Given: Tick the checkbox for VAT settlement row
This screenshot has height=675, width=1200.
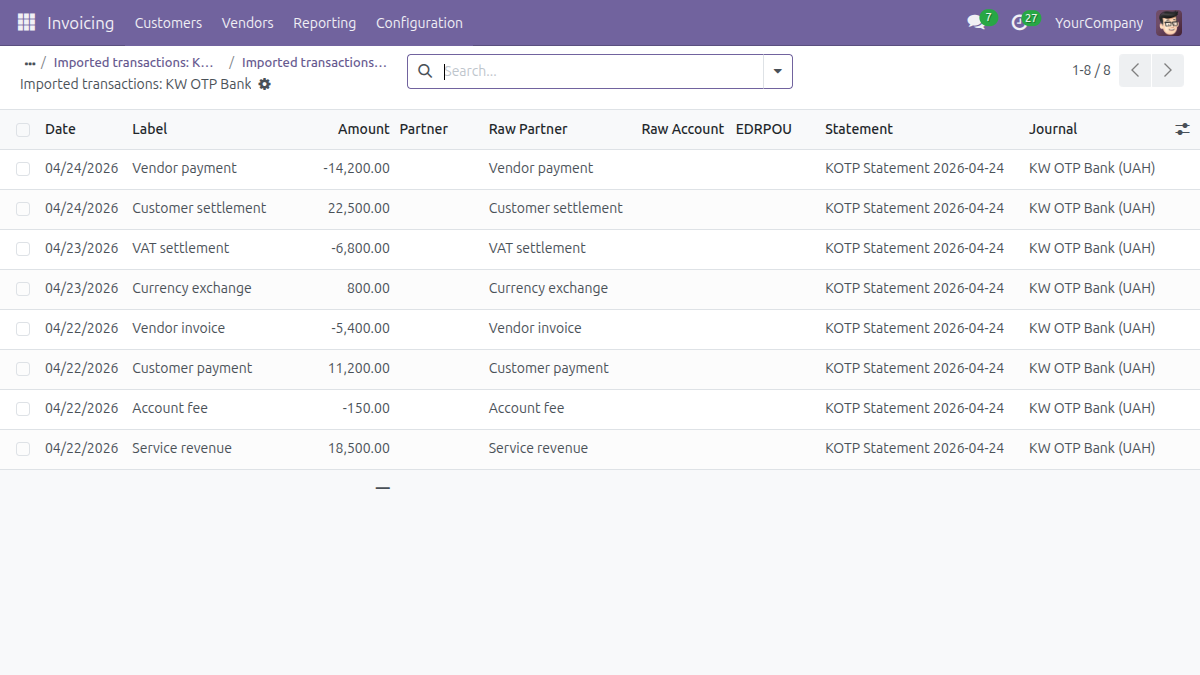Looking at the screenshot, I should pyautogui.click(x=23, y=249).
